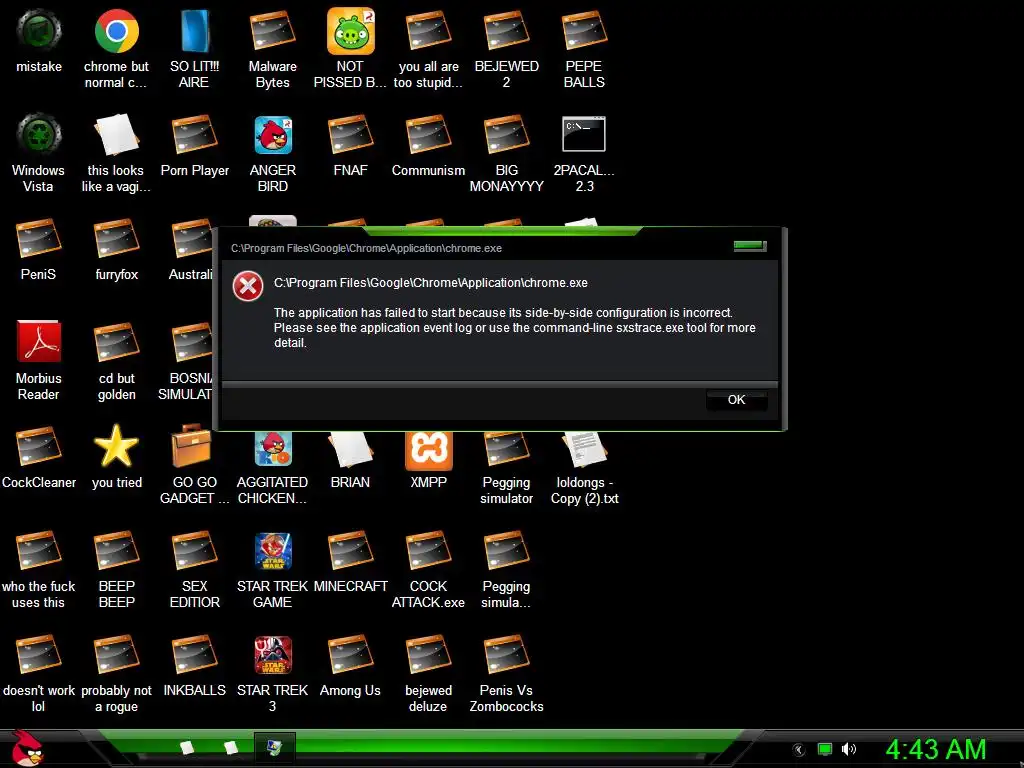Select the 'probably not a rogue' icon
The image size is (1024, 768).
point(116,673)
